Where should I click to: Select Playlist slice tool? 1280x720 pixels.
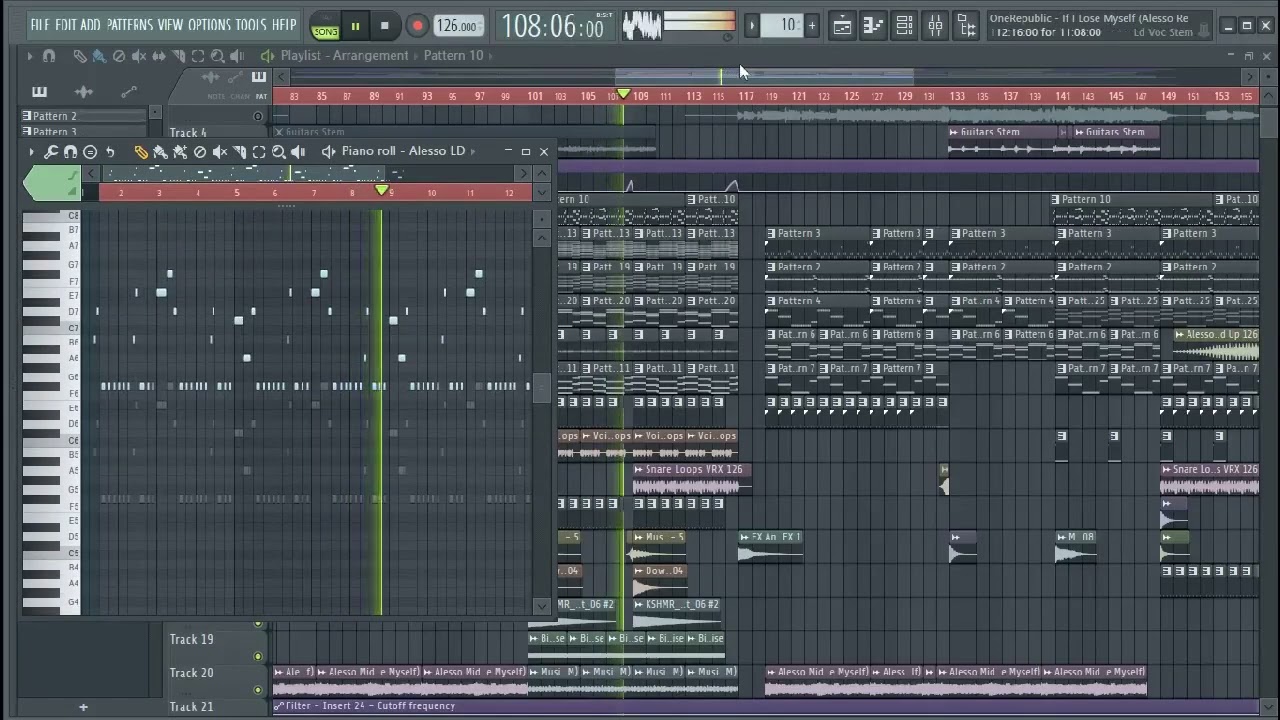click(x=178, y=56)
